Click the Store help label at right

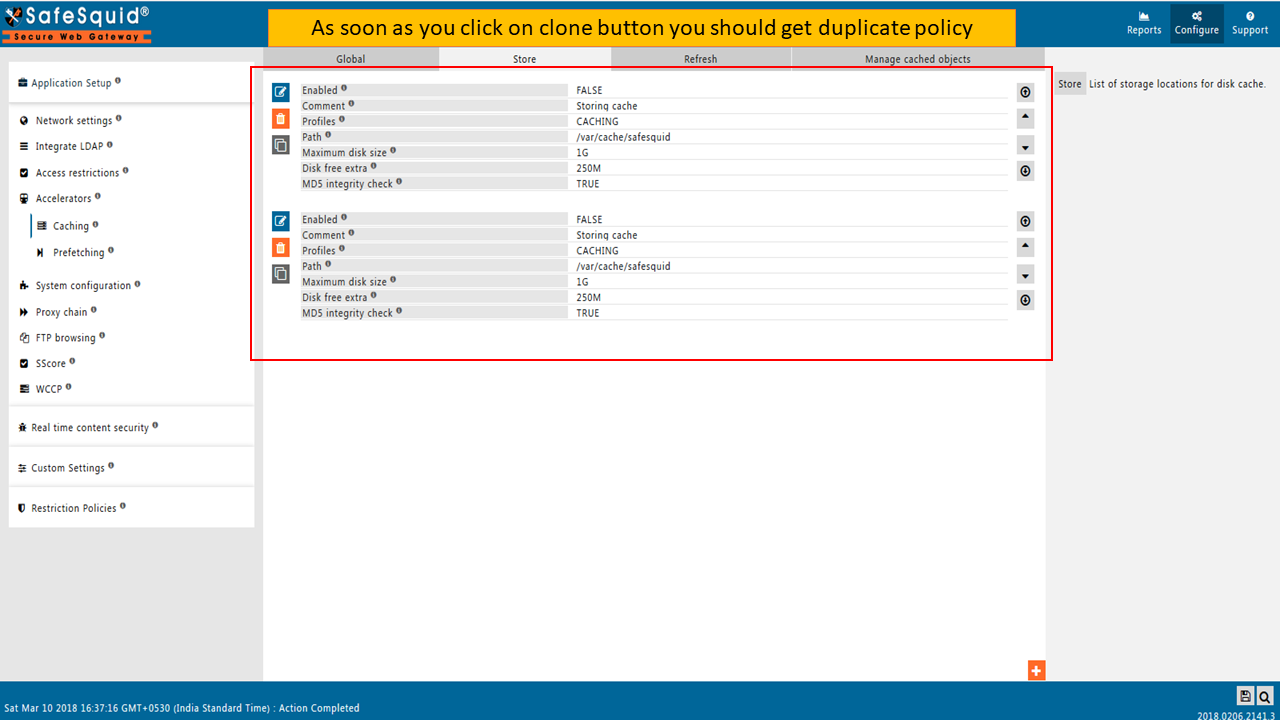[x=1070, y=84]
